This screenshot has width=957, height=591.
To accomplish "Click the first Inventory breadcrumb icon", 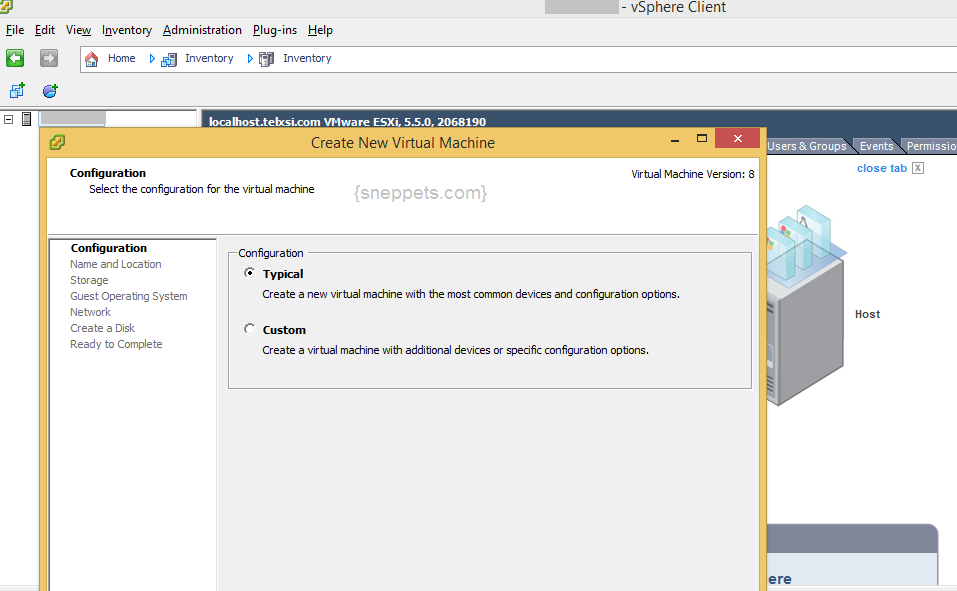I will click(x=168, y=59).
